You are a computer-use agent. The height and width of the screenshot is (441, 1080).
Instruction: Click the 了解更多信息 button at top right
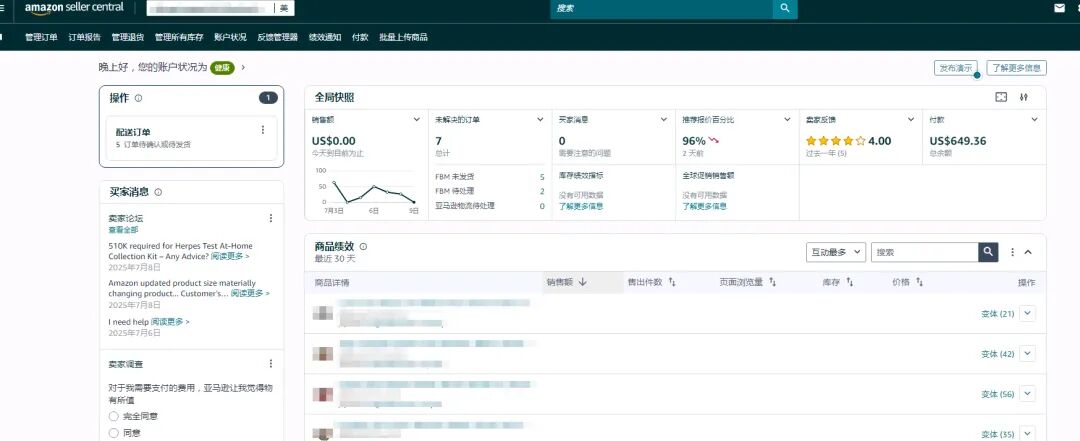pos(1017,68)
